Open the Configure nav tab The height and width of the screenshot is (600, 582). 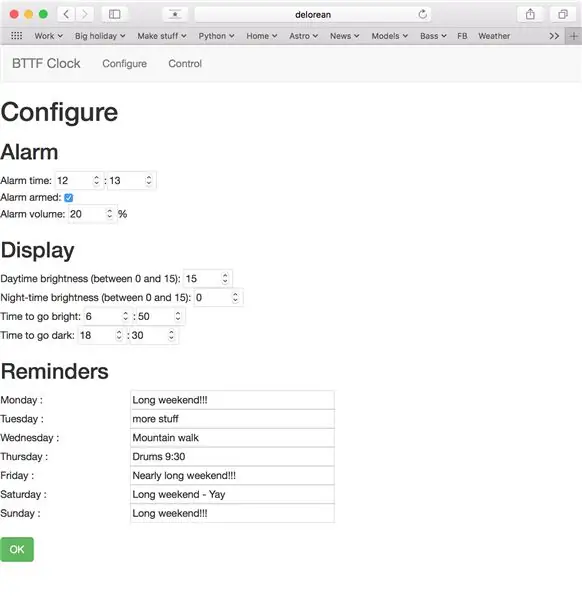[124, 64]
